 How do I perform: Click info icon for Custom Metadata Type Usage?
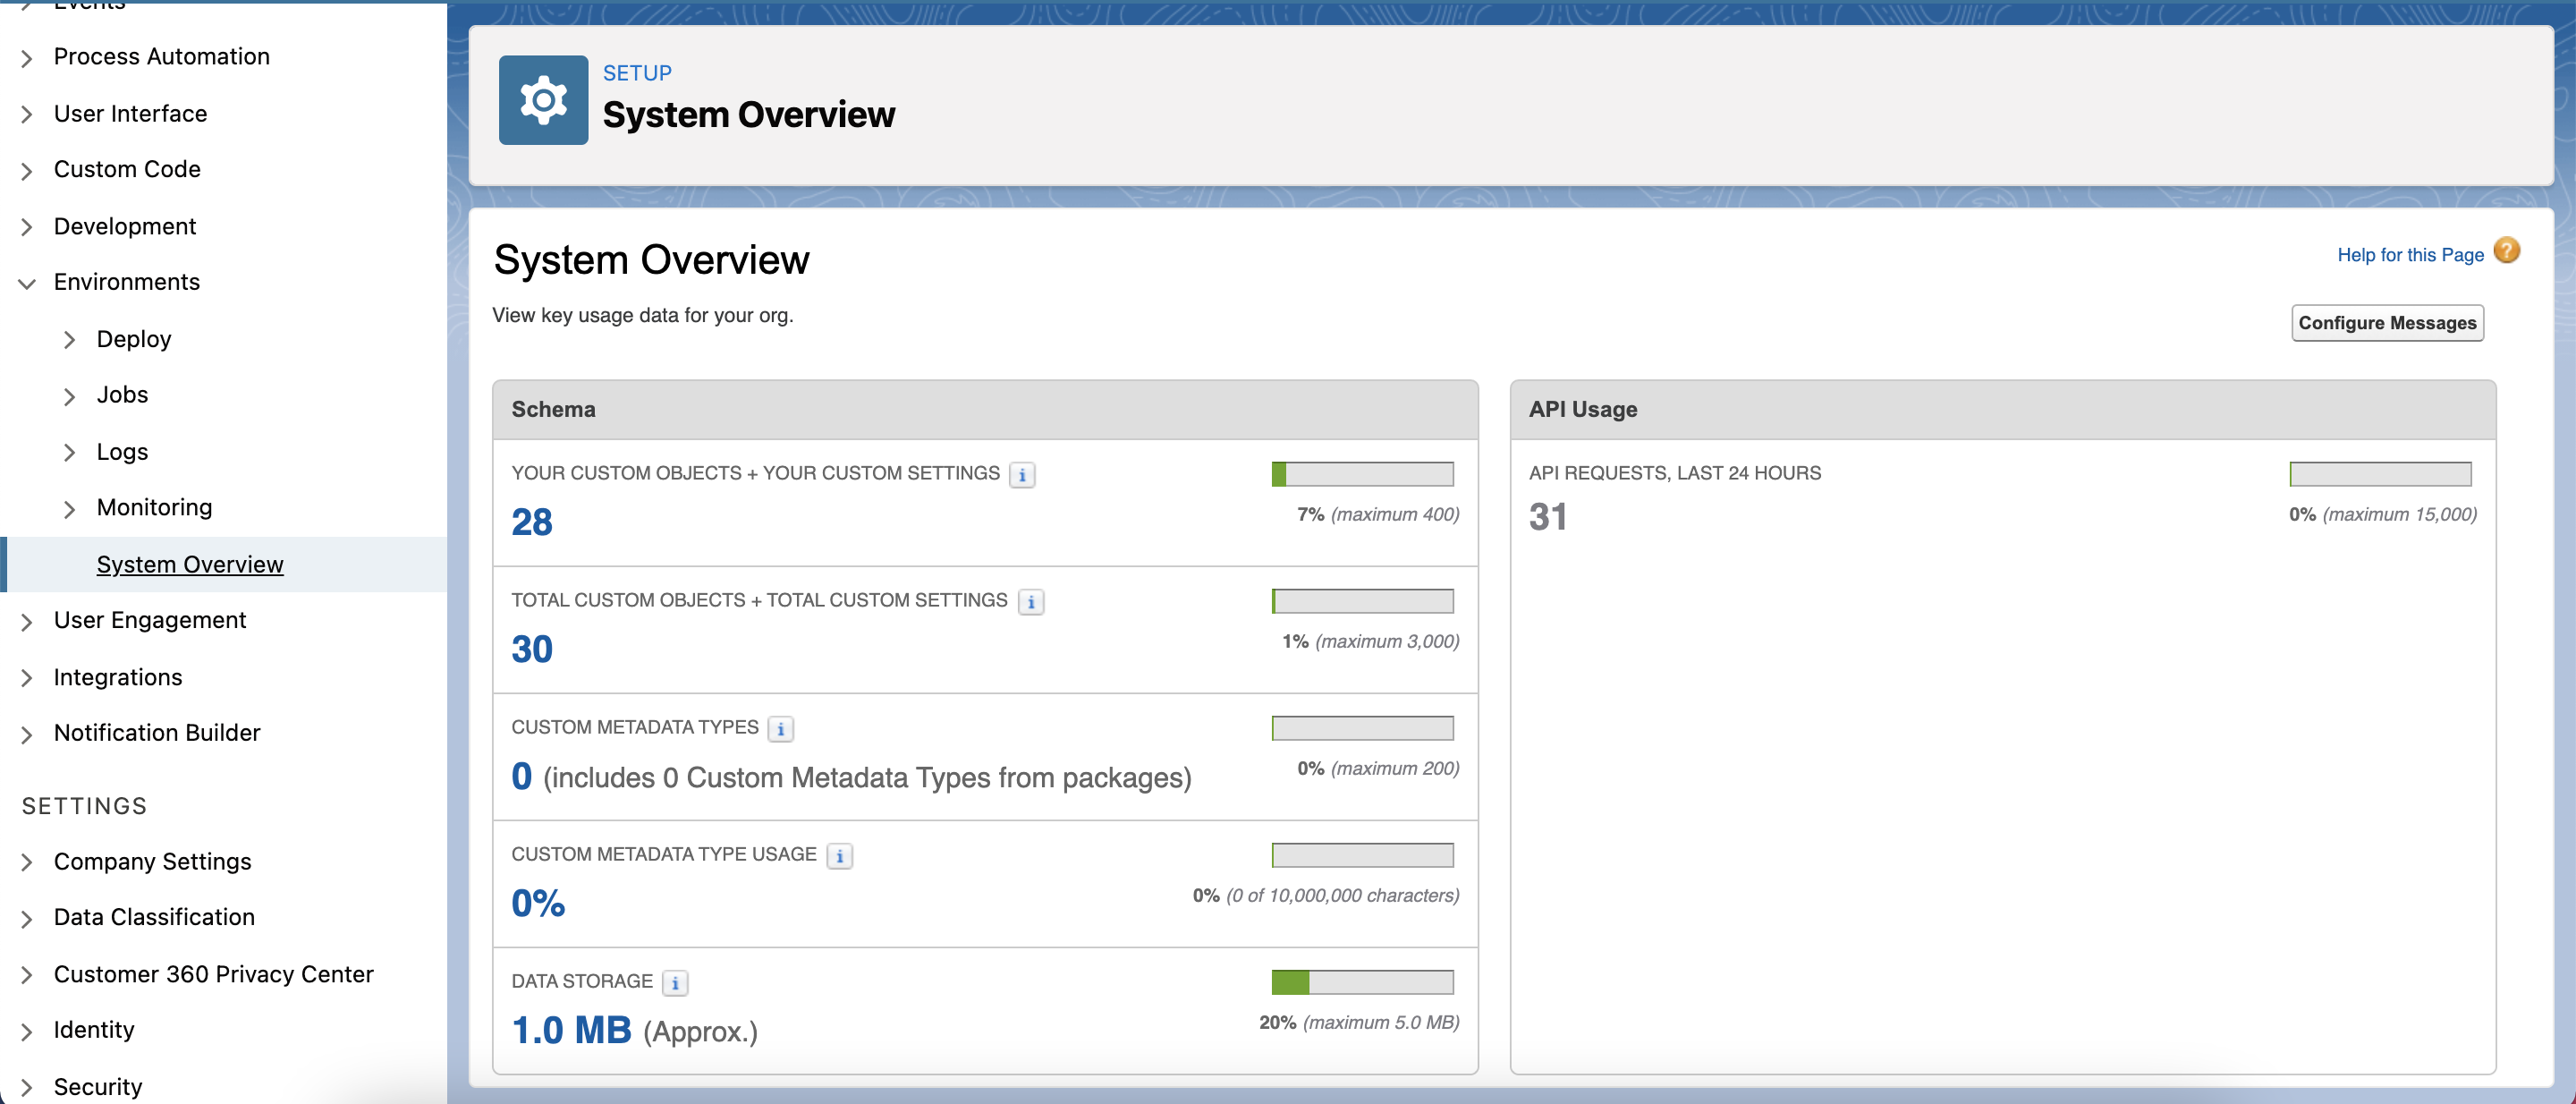pos(839,856)
